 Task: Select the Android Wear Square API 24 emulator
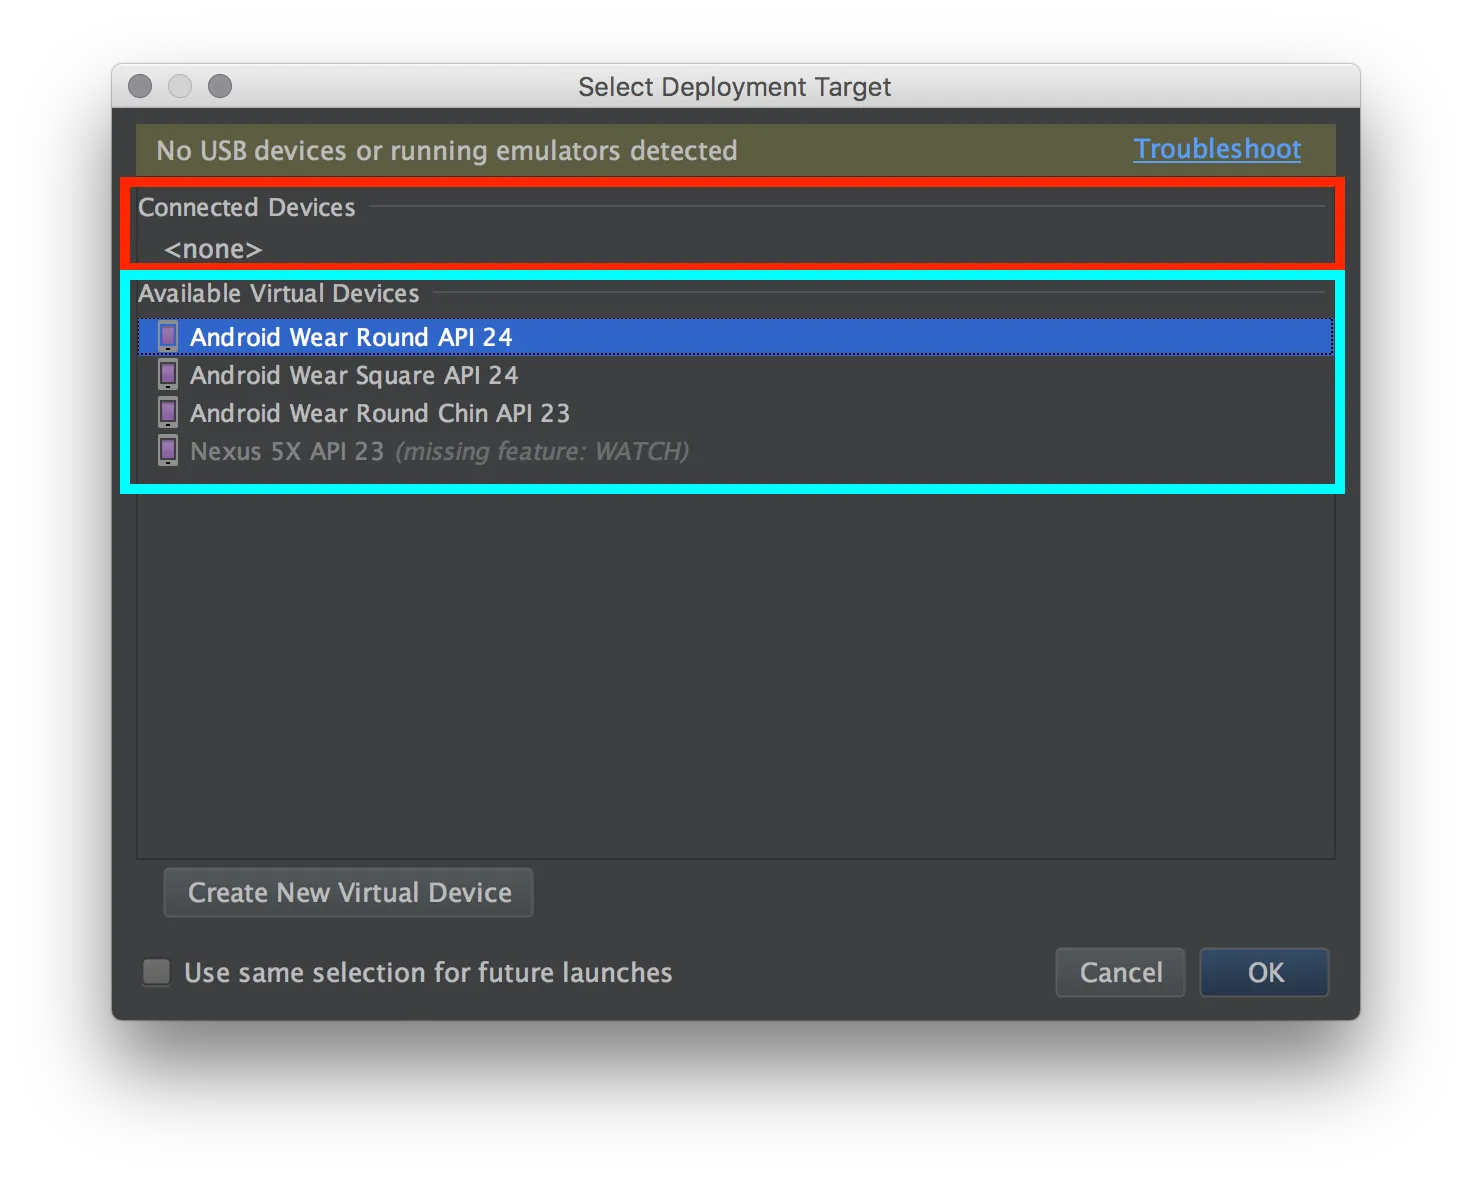tap(354, 375)
